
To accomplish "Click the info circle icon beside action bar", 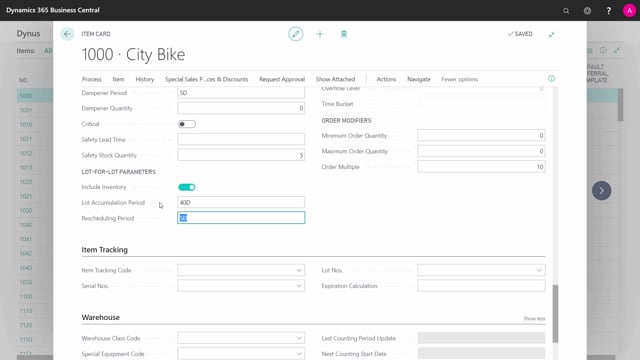I will point(551,78).
